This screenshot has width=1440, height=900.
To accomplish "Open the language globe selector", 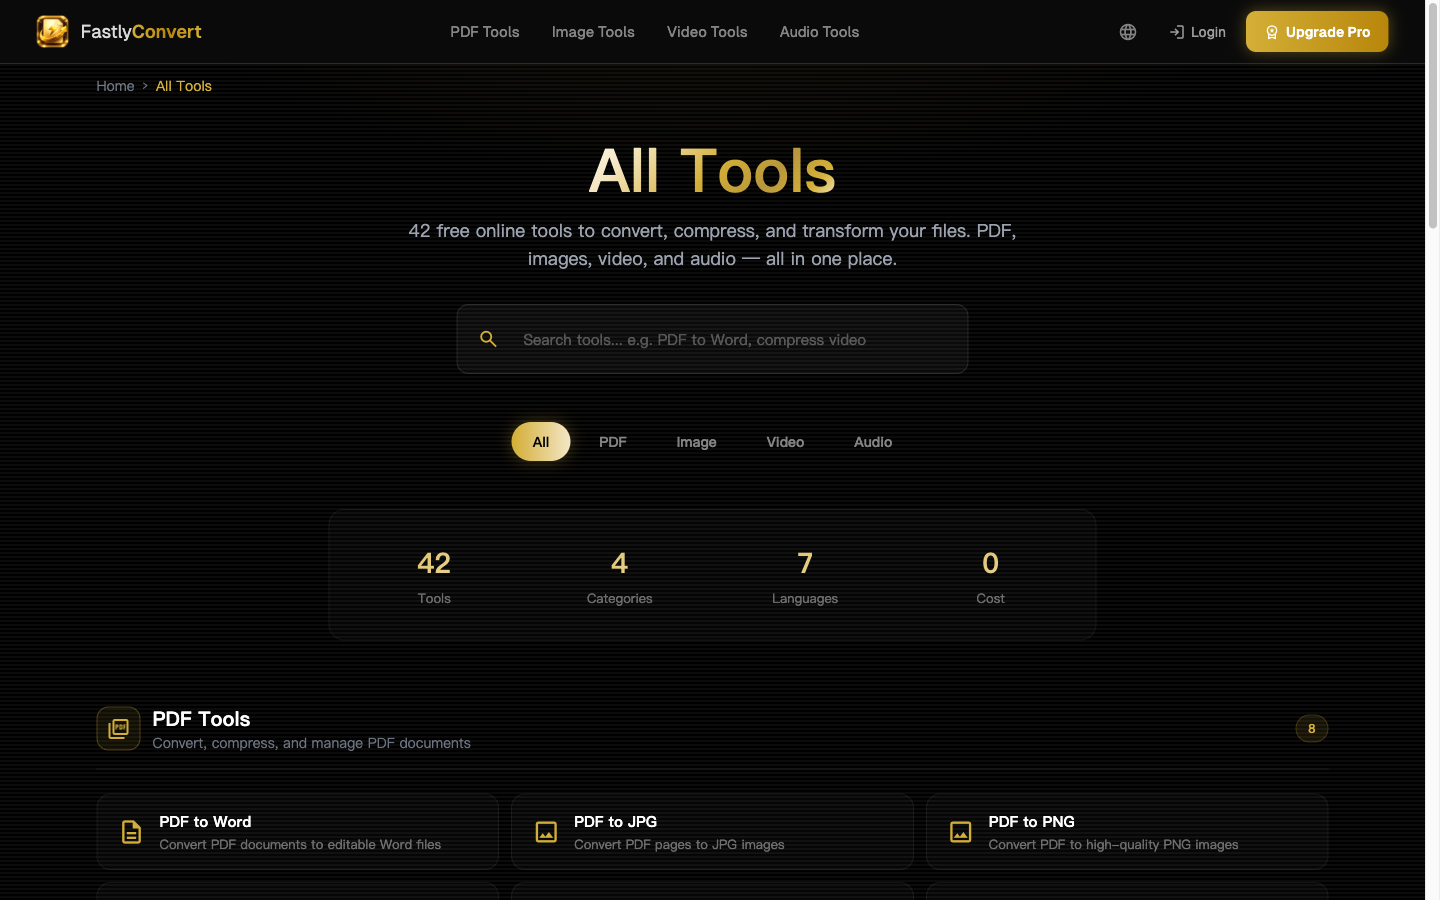I will (1128, 32).
